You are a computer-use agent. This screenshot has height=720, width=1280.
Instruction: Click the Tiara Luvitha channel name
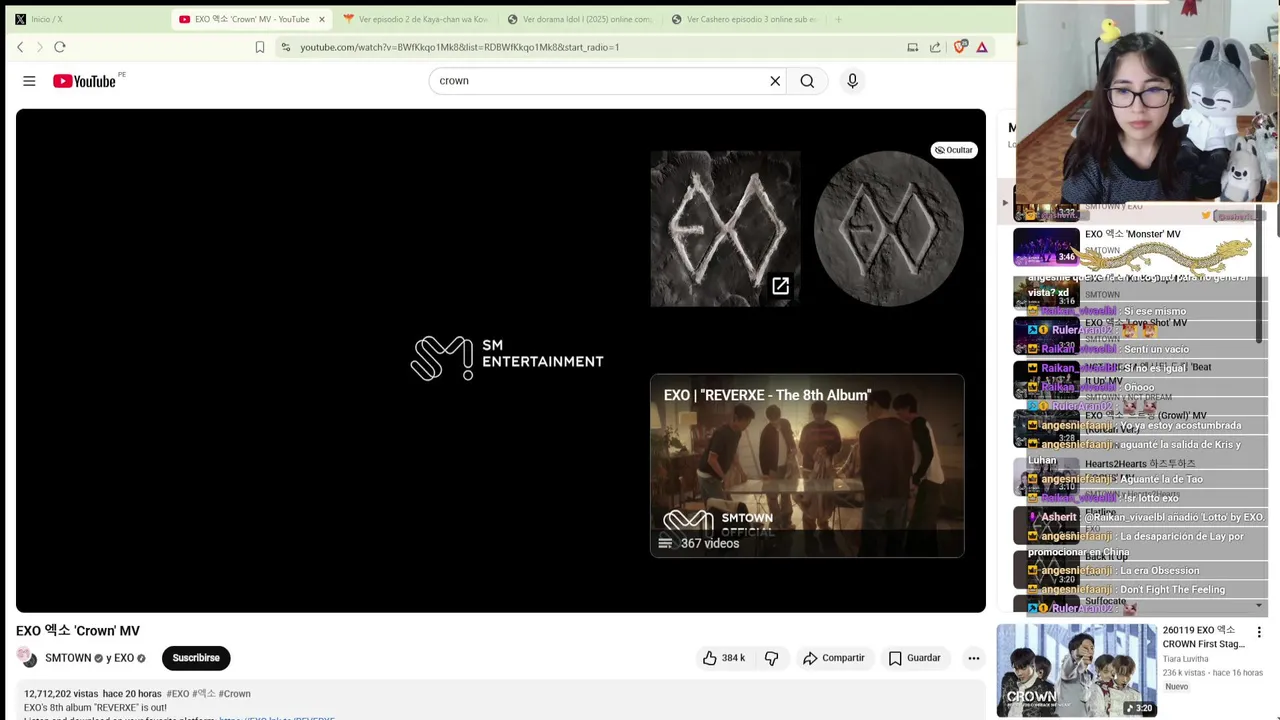[1185, 659]
